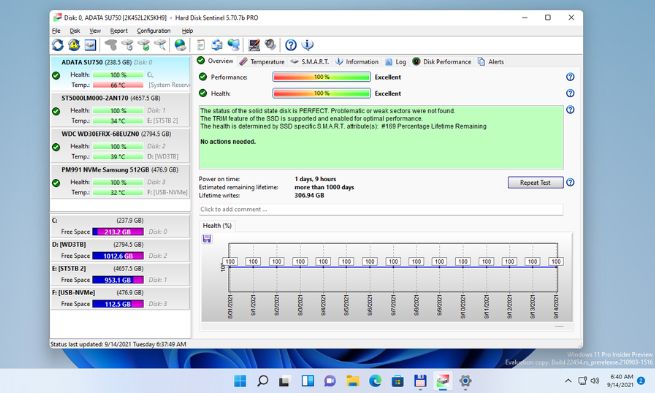
Task: Click green check icon of ADATA SU750
Action: pyautogui.click(x=56, y=76)
